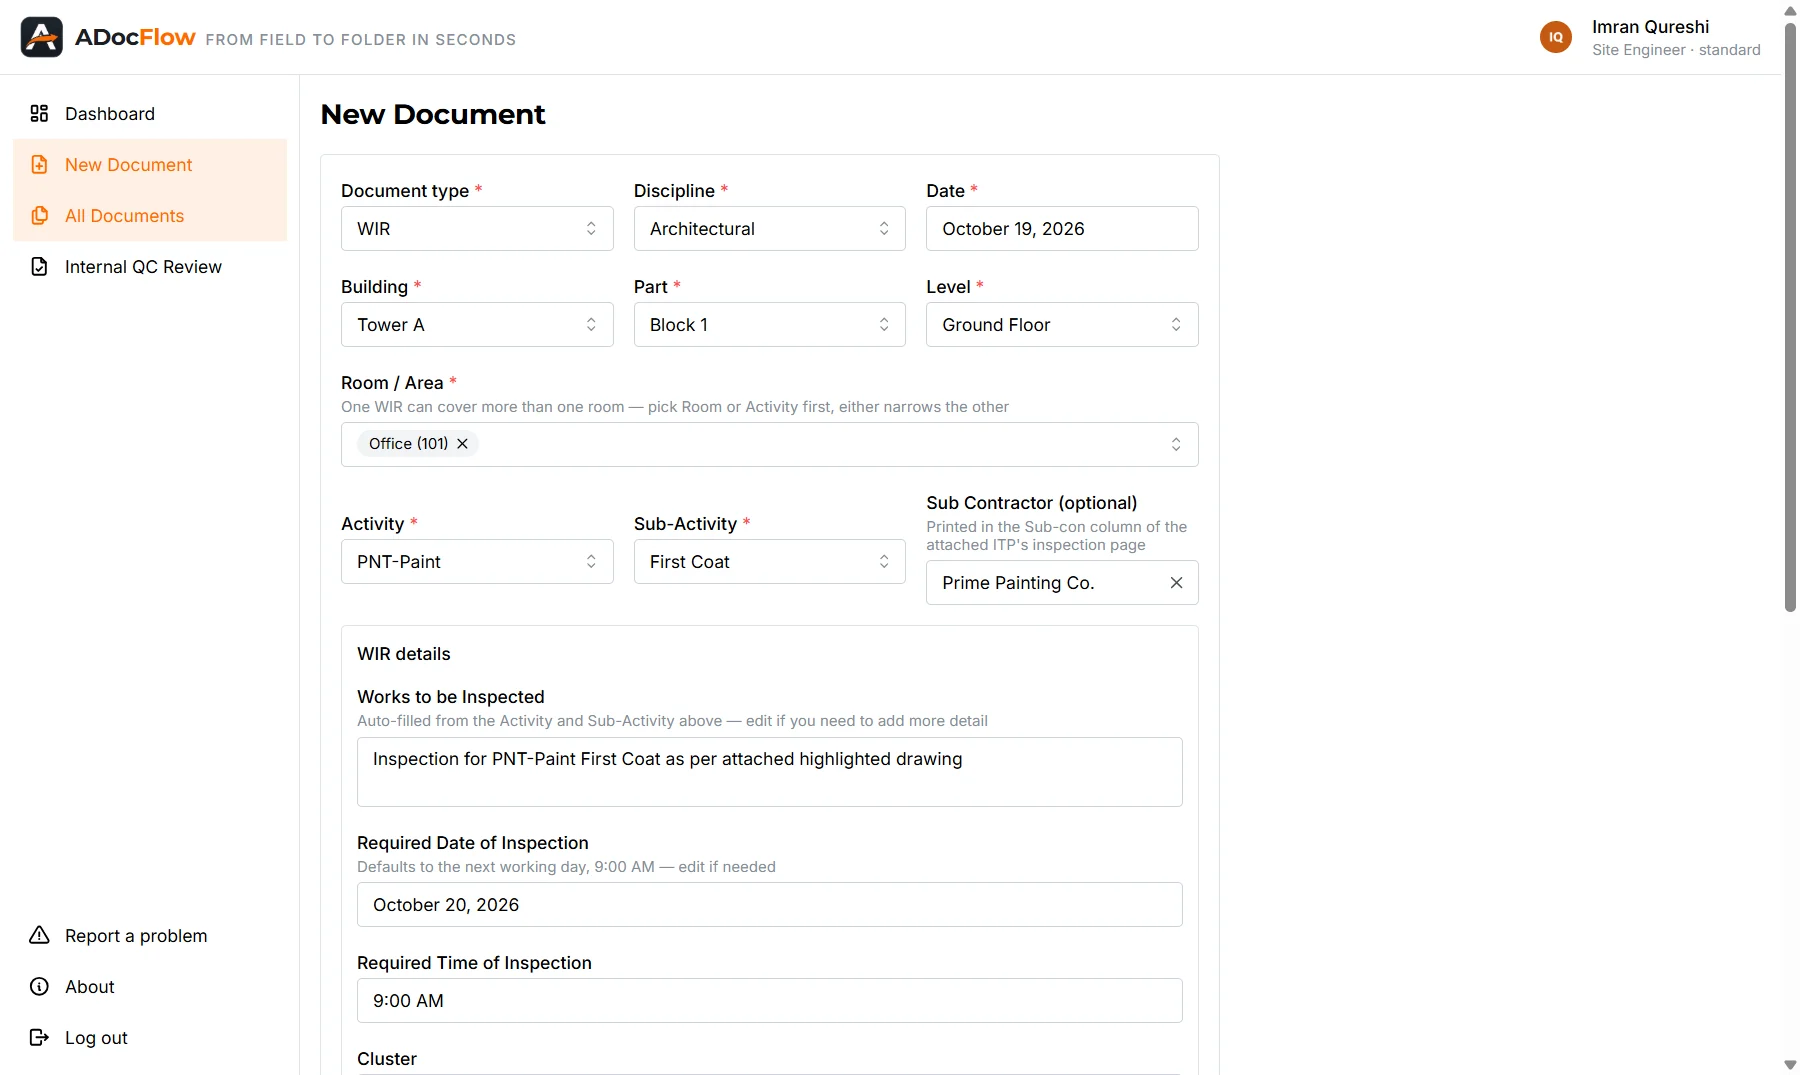
Task: Click the Sub Contractor field Prime Painting Co.
Action: (x=1062, y=582)
